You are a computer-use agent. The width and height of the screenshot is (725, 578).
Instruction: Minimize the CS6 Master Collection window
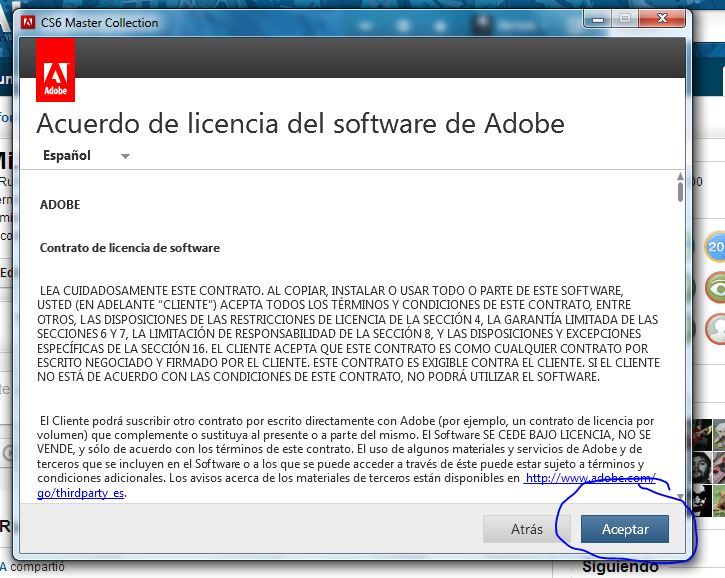598,19
